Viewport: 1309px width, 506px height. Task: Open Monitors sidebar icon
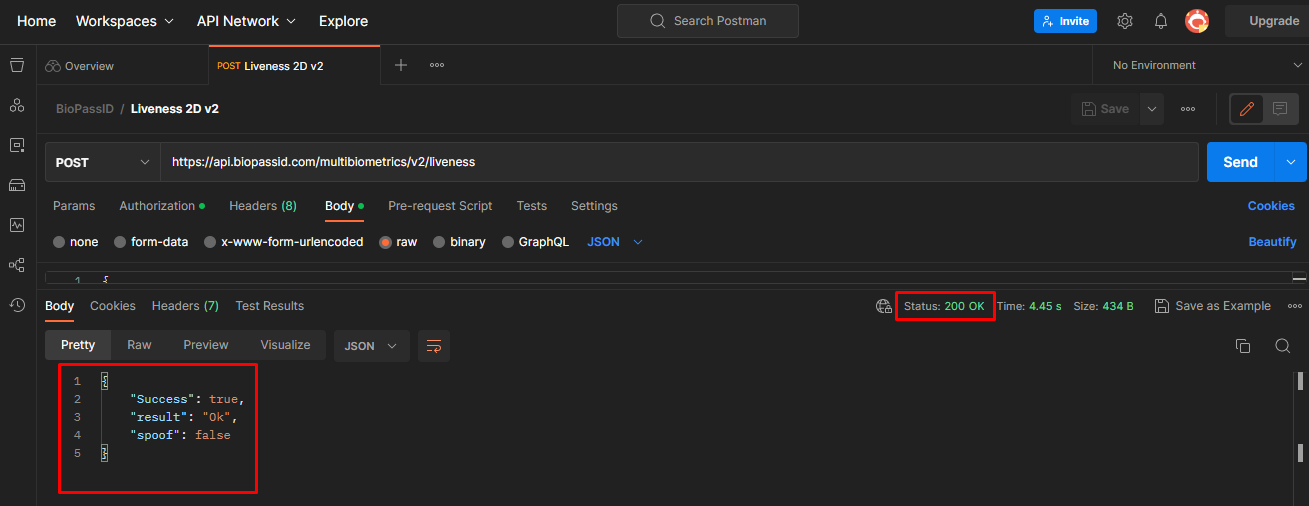(x=17, y=225)
